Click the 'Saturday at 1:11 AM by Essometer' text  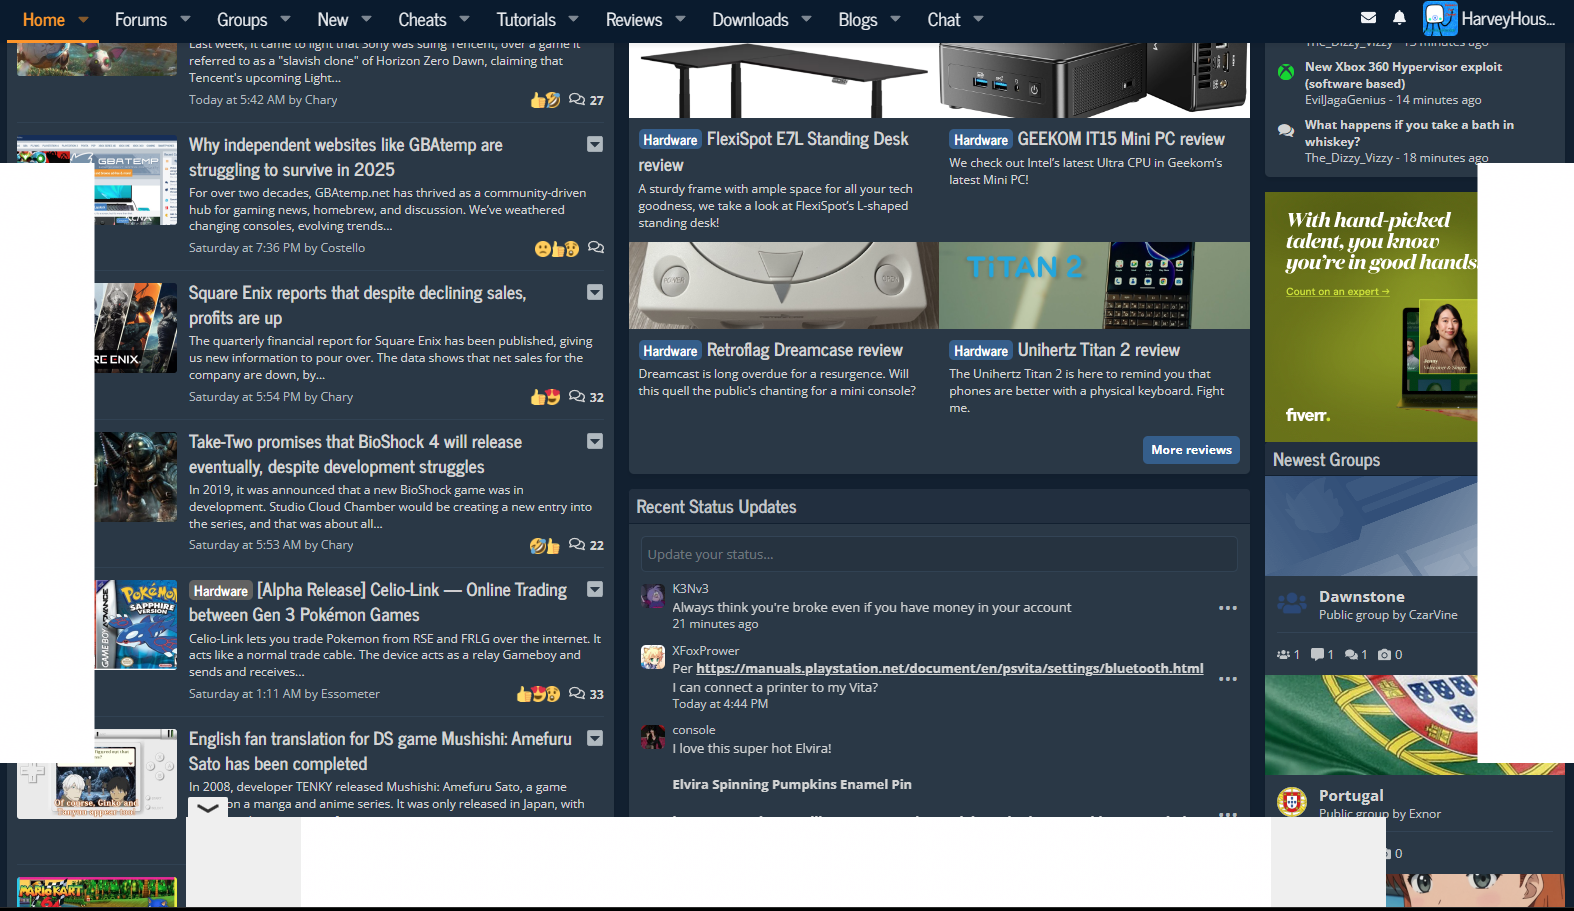click(284, 694)
